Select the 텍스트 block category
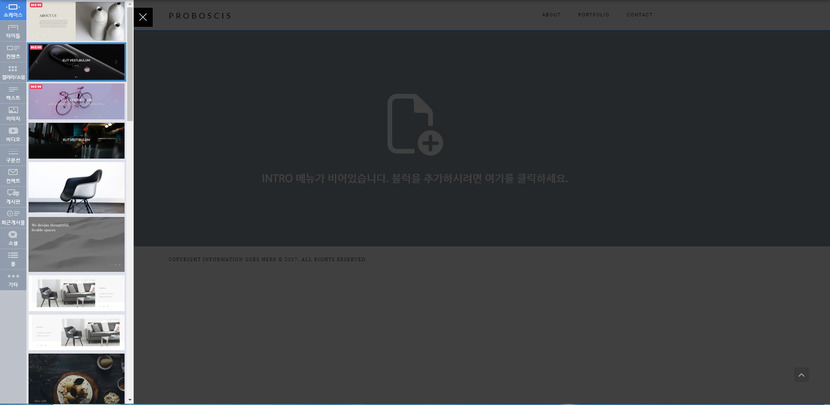830x405 pixels. click(x=13, y=93)
